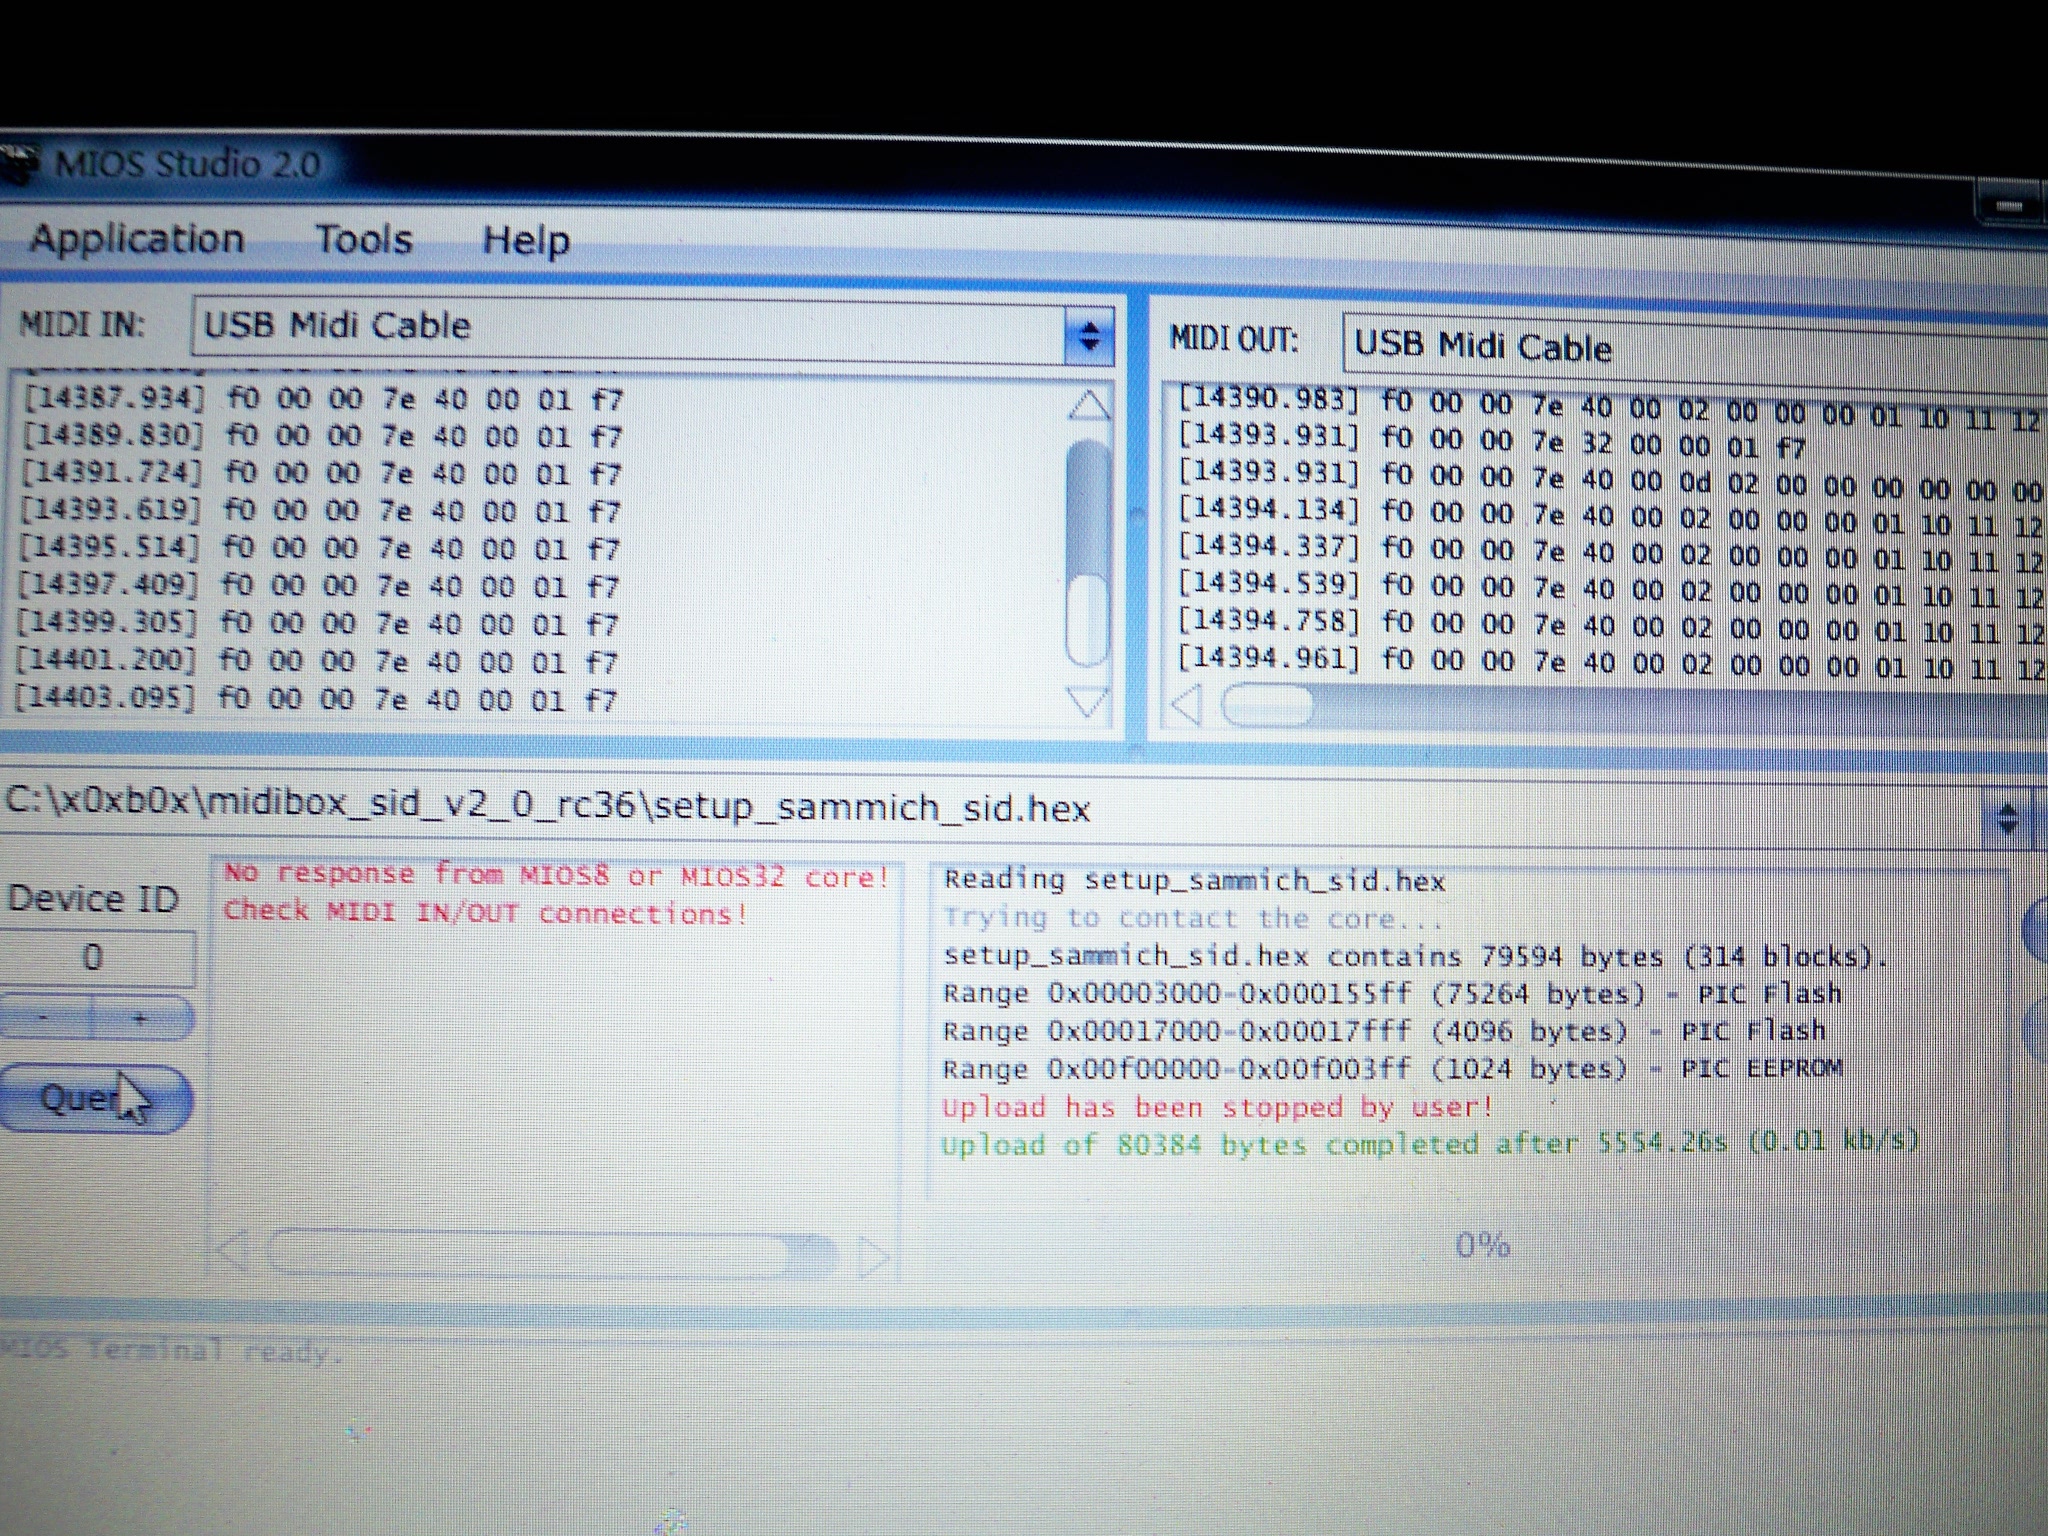Click the MIDI IN monitor vertical scrollbar thumb

[x=1088, y=620]
